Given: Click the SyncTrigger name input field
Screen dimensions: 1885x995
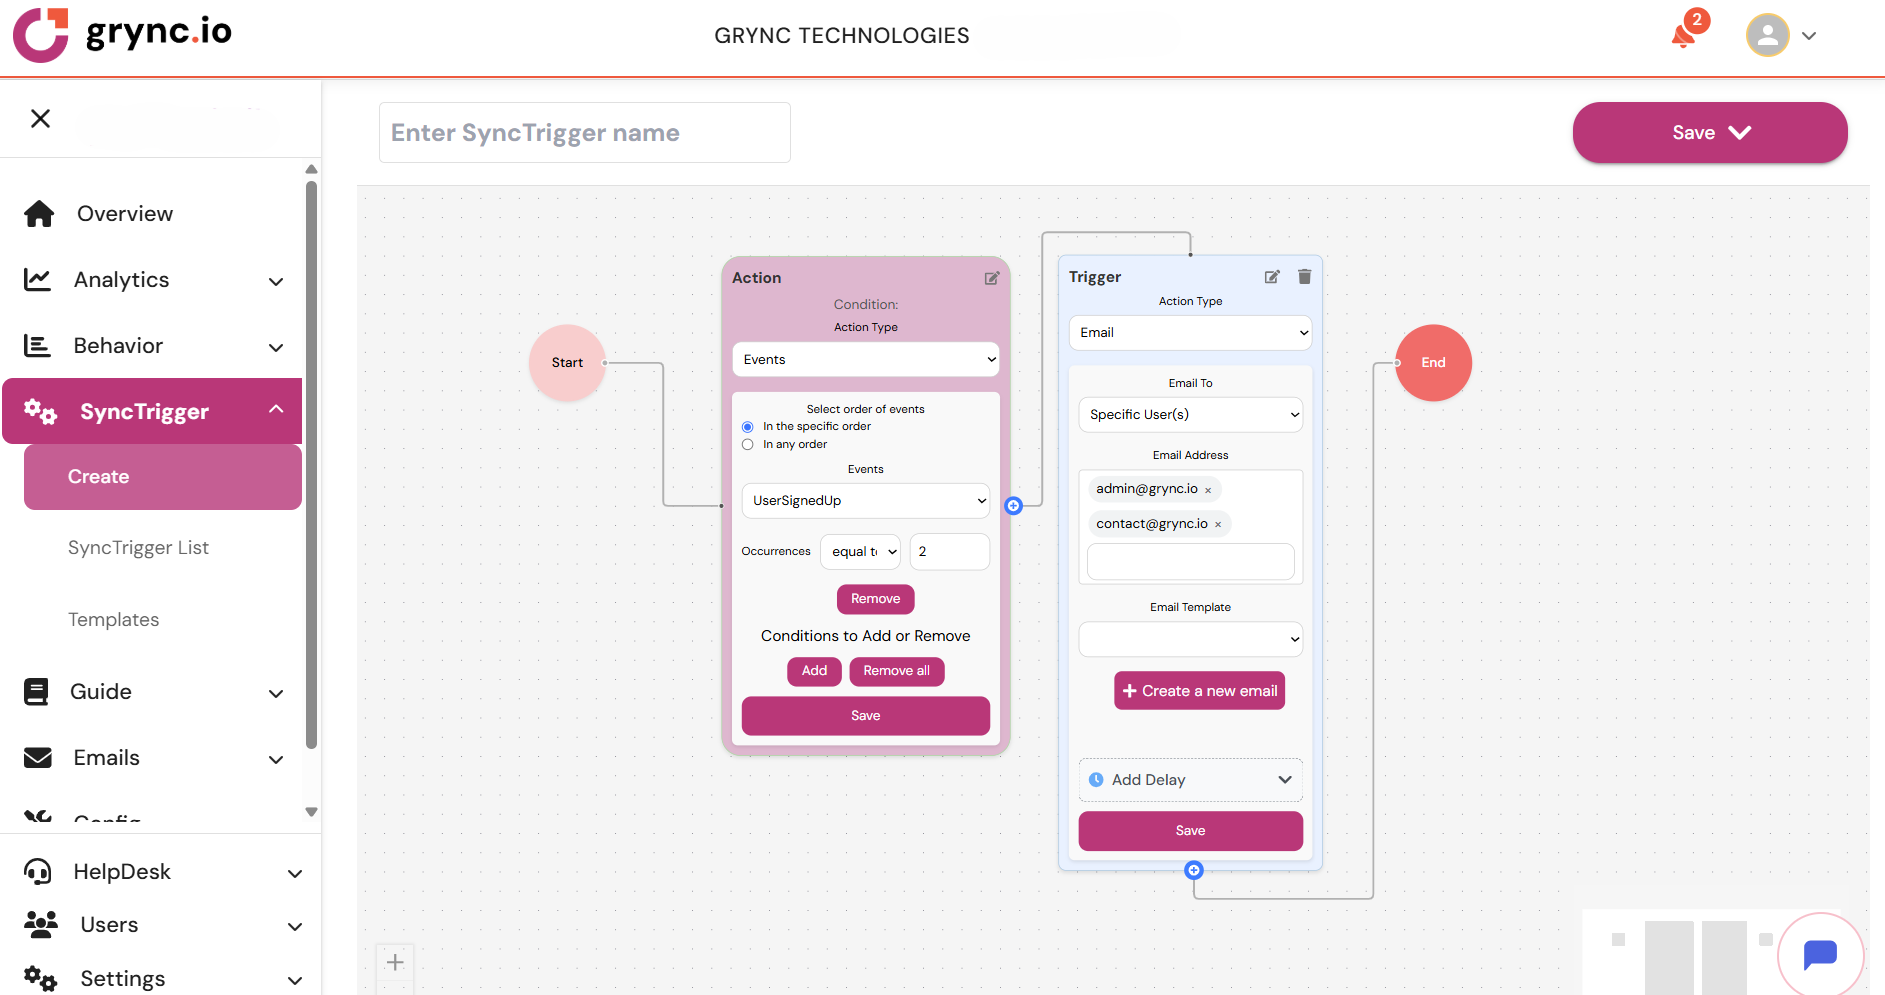Looking at the screenshot, I should coord(584,133).
